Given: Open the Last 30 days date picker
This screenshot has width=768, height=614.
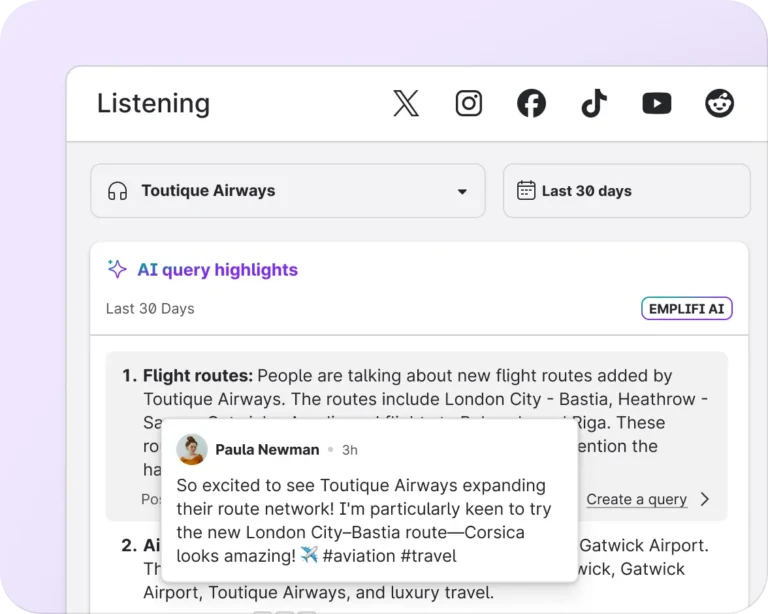Looking at the screenshot, I should click(626, 190).
